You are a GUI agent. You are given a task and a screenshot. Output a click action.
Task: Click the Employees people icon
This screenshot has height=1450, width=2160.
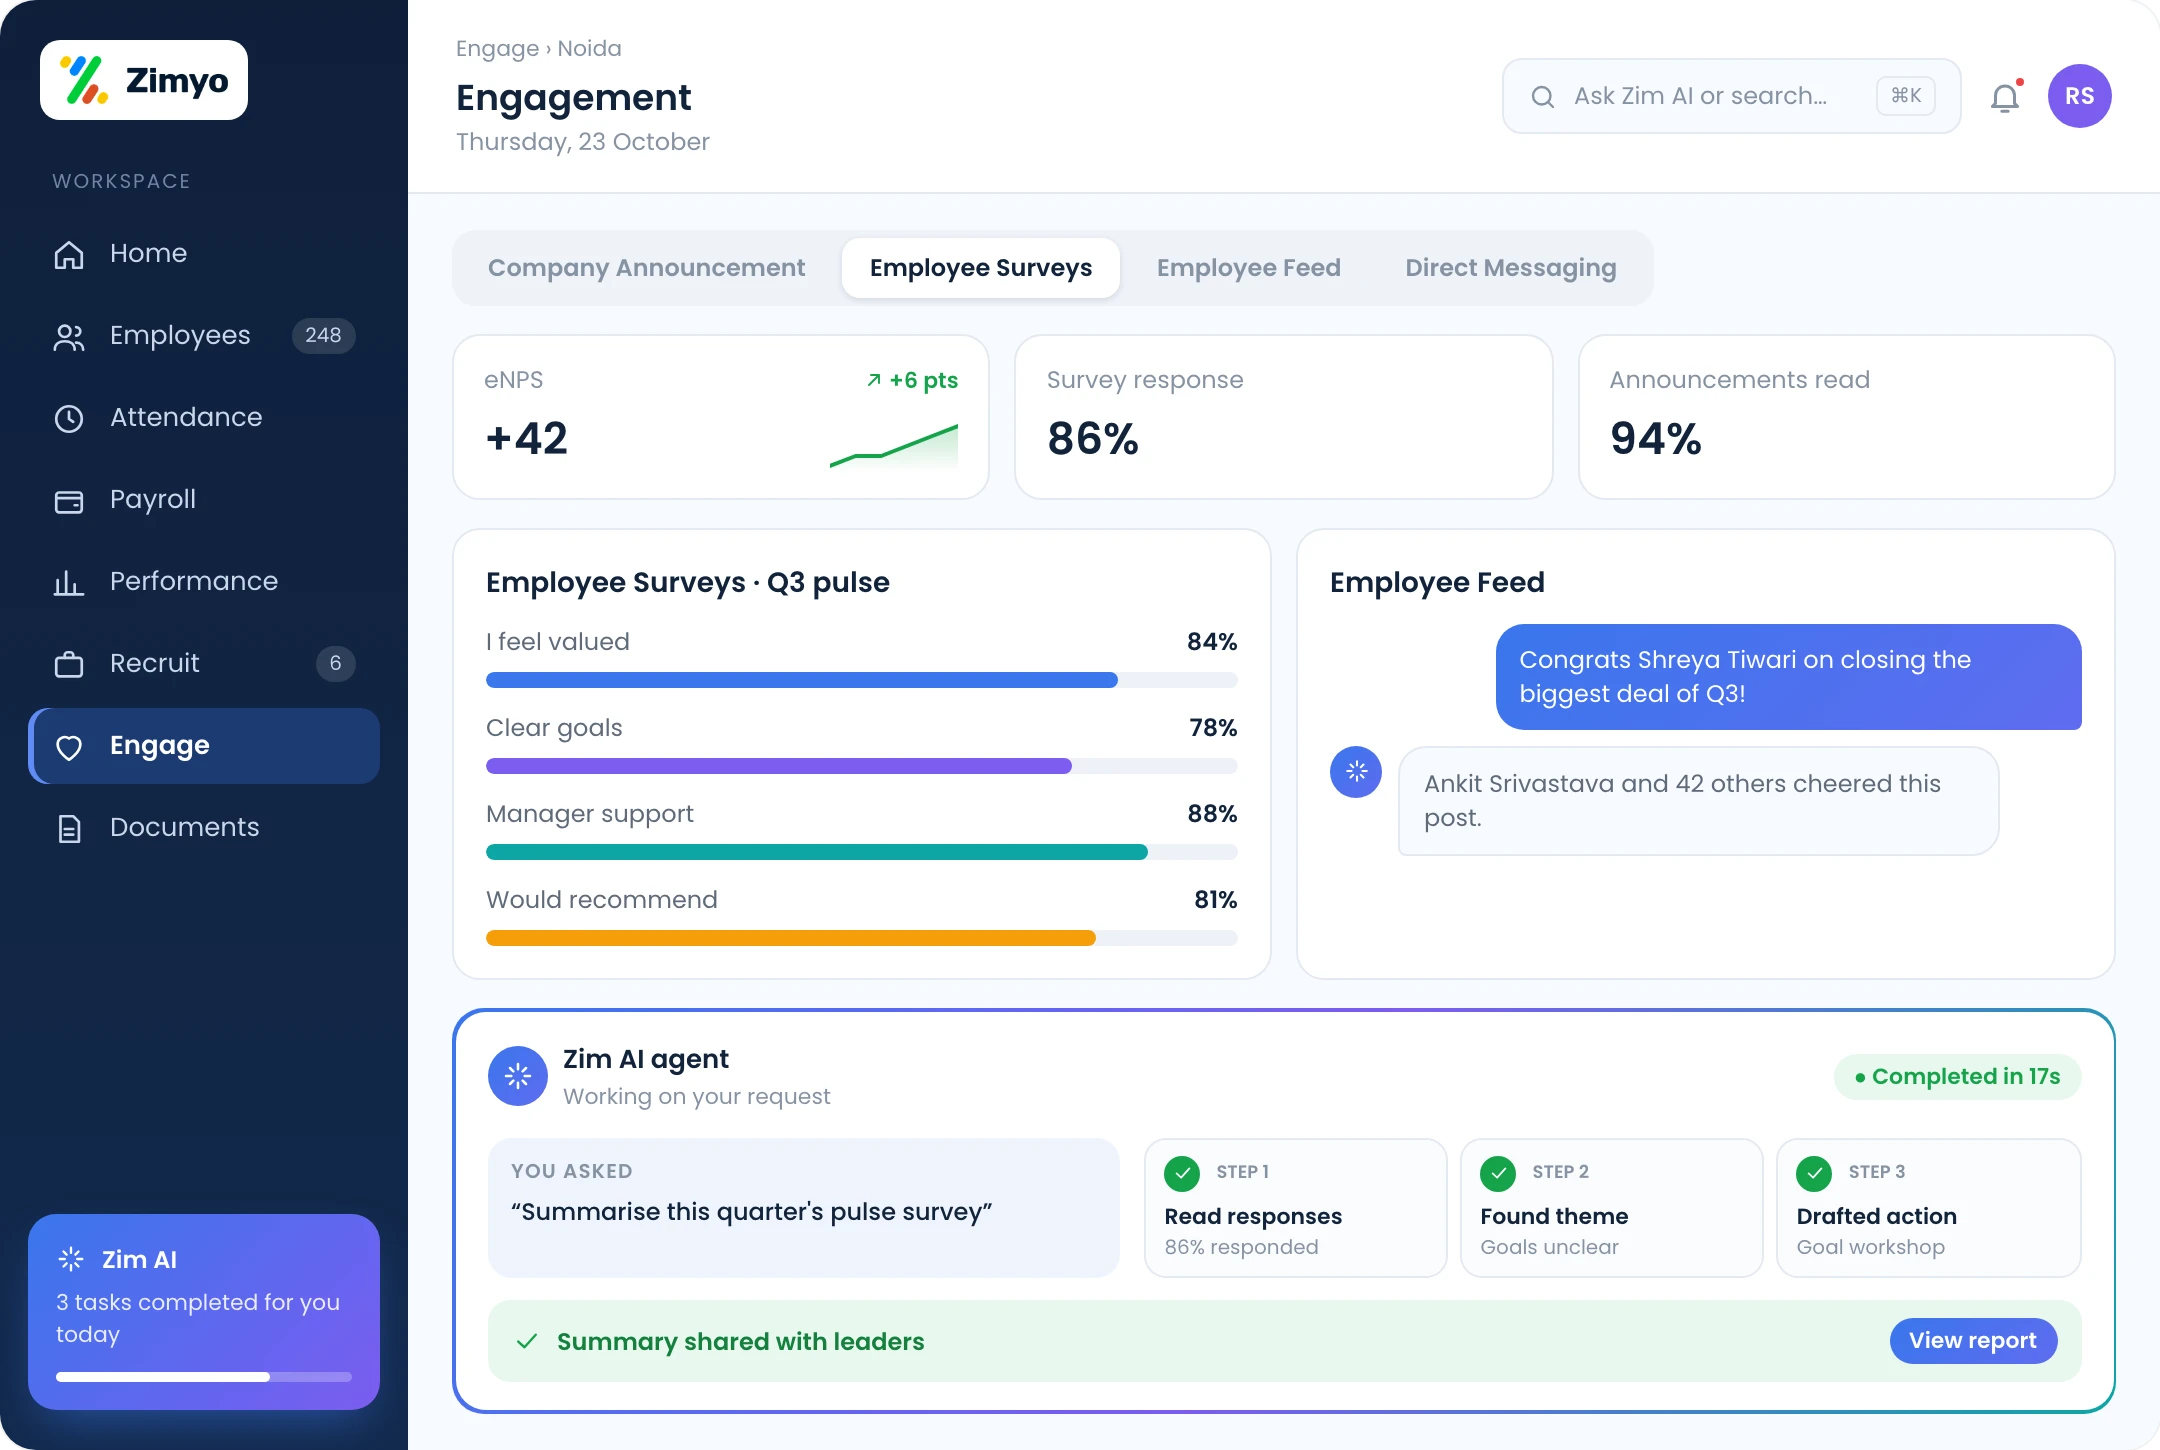[69, 336]
